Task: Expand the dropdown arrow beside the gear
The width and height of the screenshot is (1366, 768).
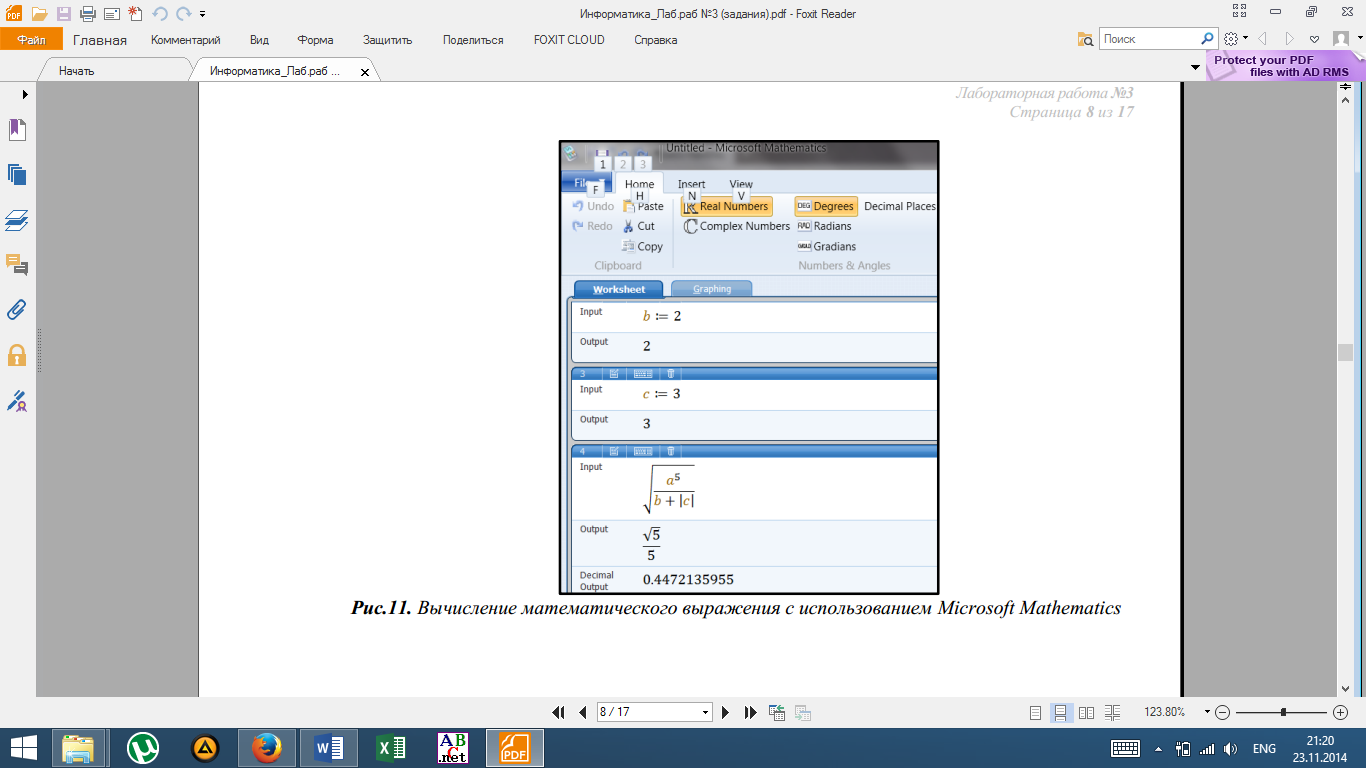Action: click(x=1245, y=40)
